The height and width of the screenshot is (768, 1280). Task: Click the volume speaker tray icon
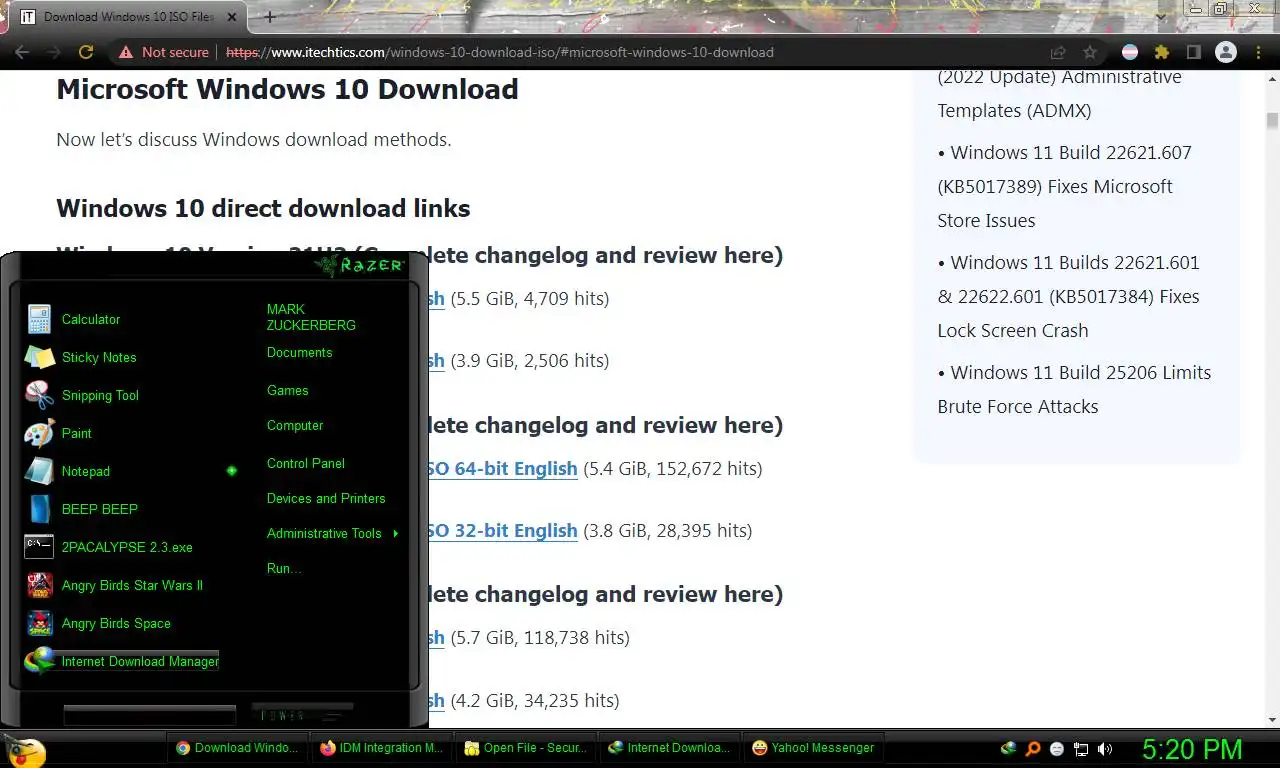click(x=1105, y=748)
